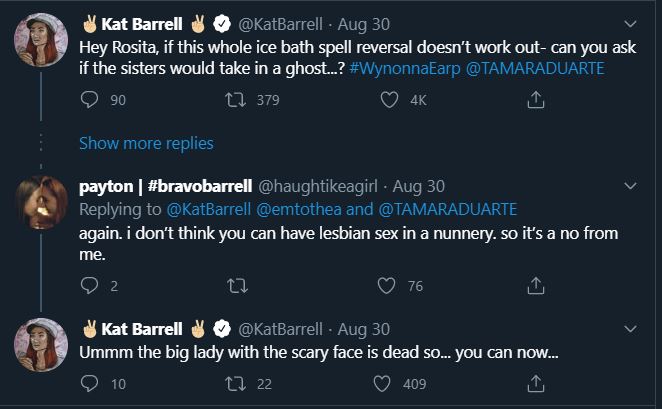Screen dimensions: 662x409
Task: Reply to payton's tweet
Action: 88,286
